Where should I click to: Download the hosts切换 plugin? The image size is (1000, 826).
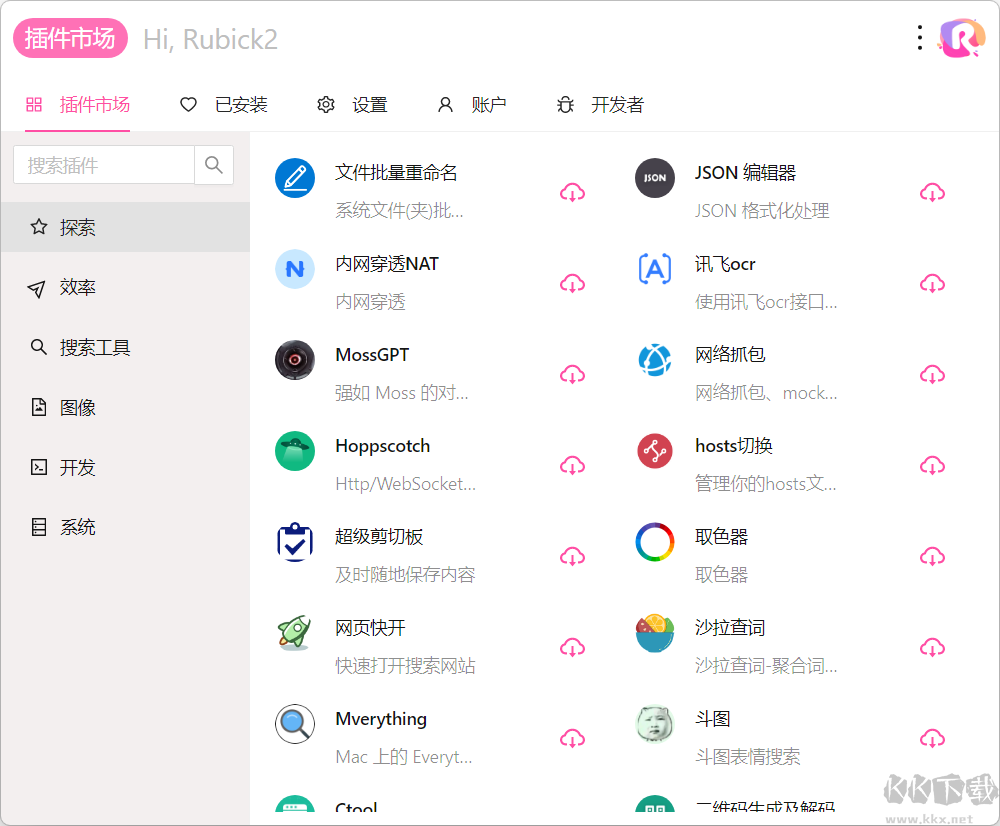(x=932, y=466)
